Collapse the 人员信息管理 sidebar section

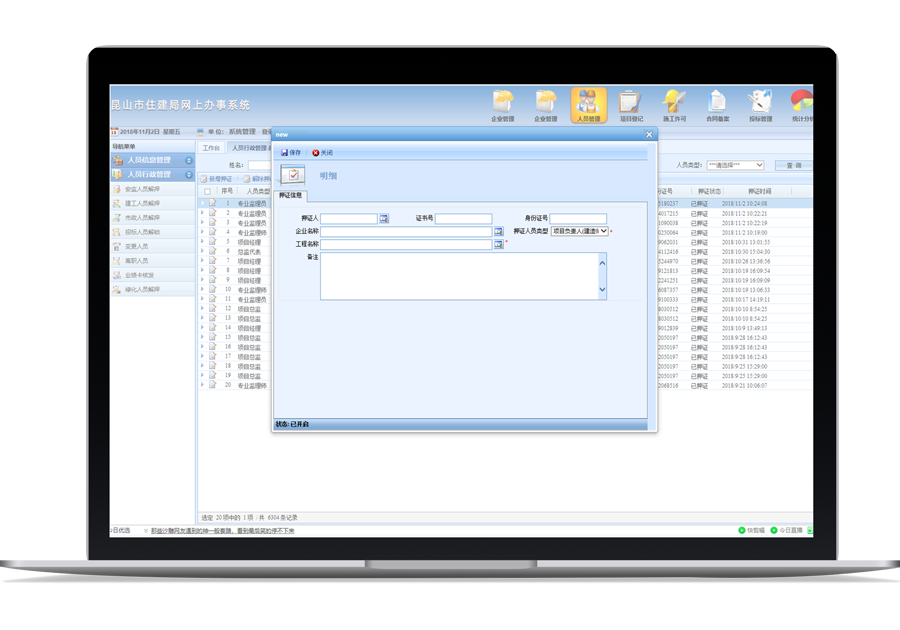(x=189, y=160)
